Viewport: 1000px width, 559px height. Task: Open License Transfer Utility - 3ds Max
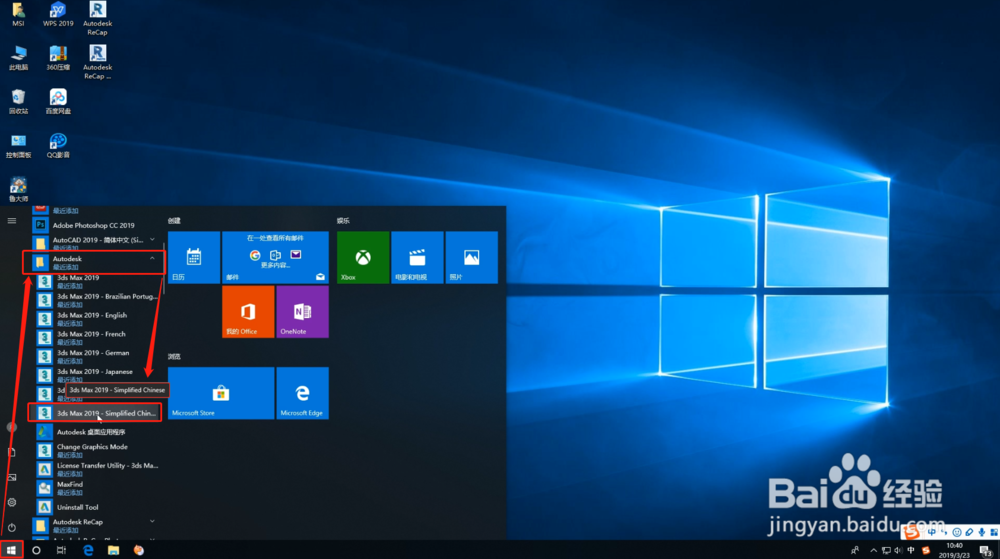click(x=98, y=469)
